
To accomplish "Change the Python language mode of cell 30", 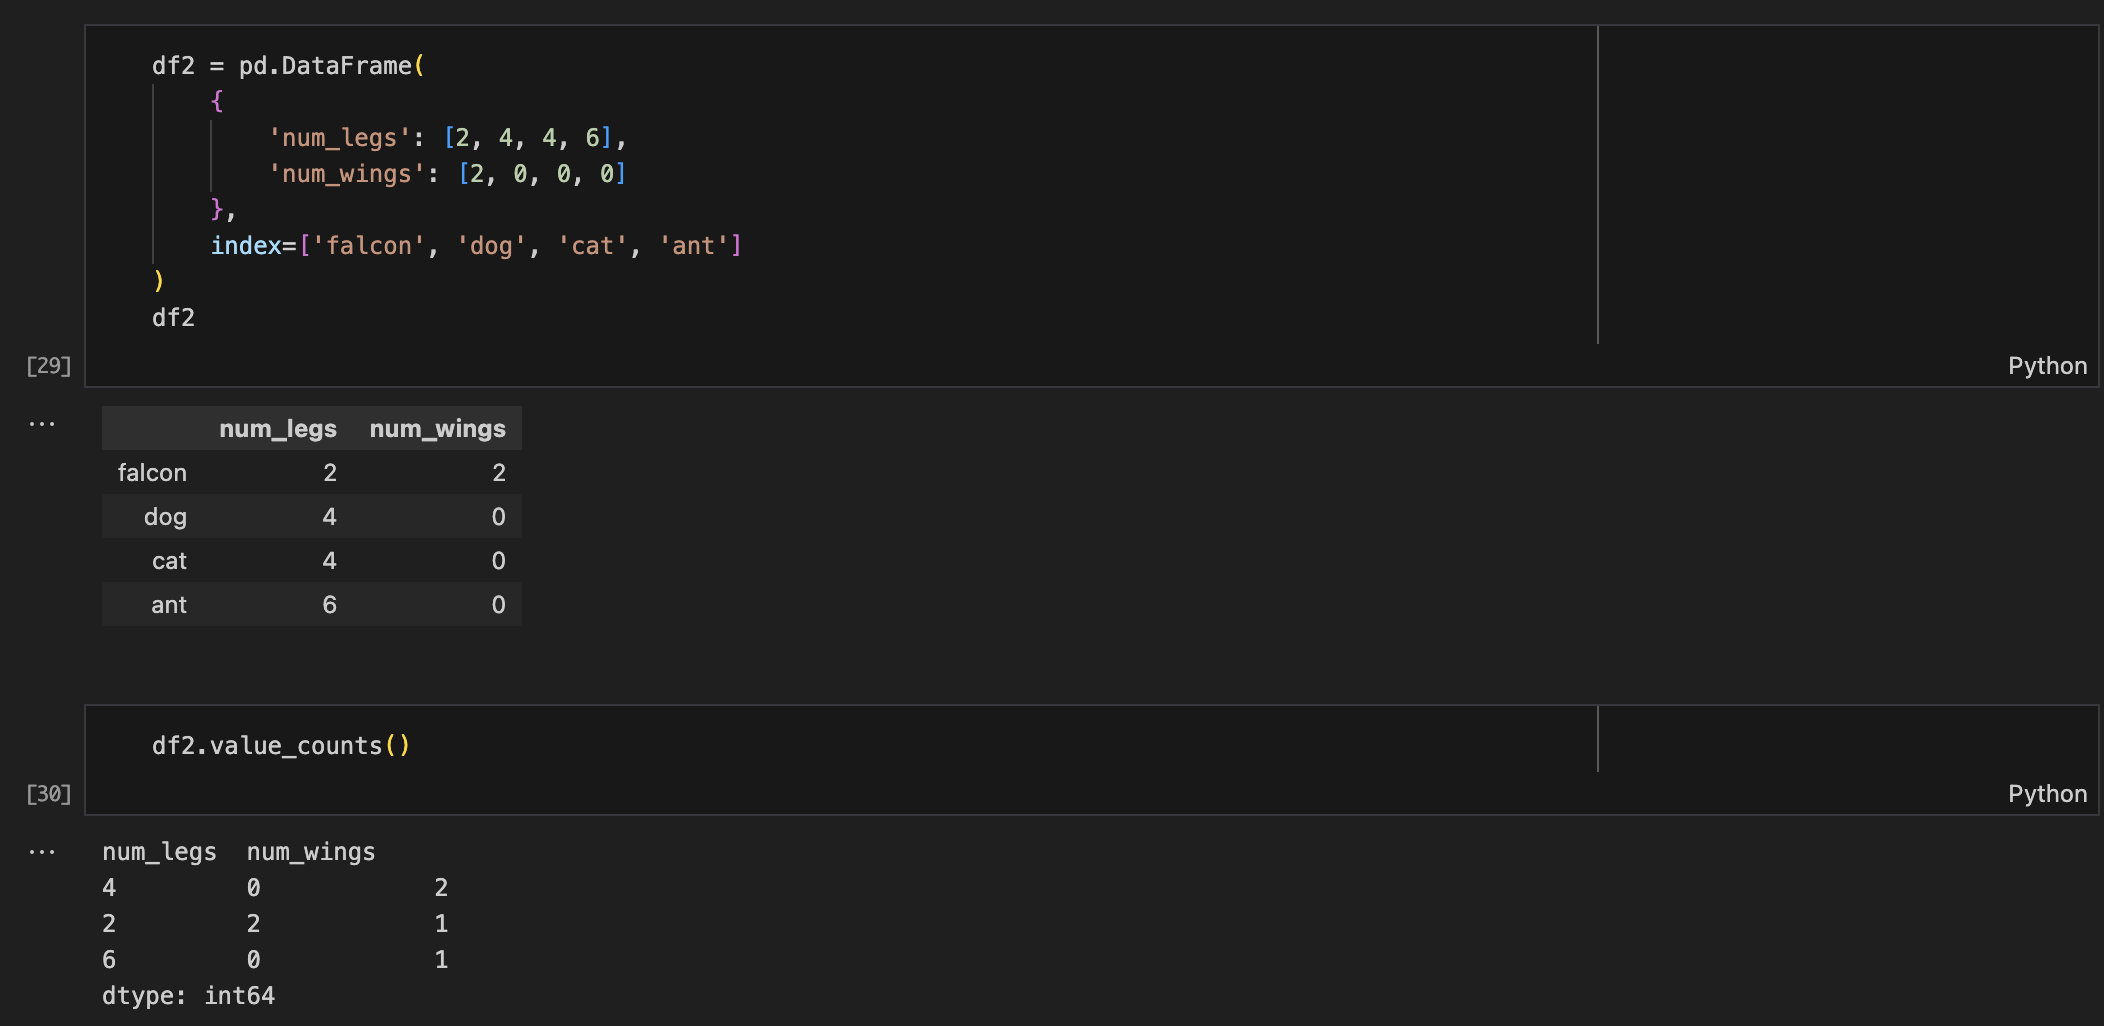I will pyautogui.click(x=2046, y=794).
